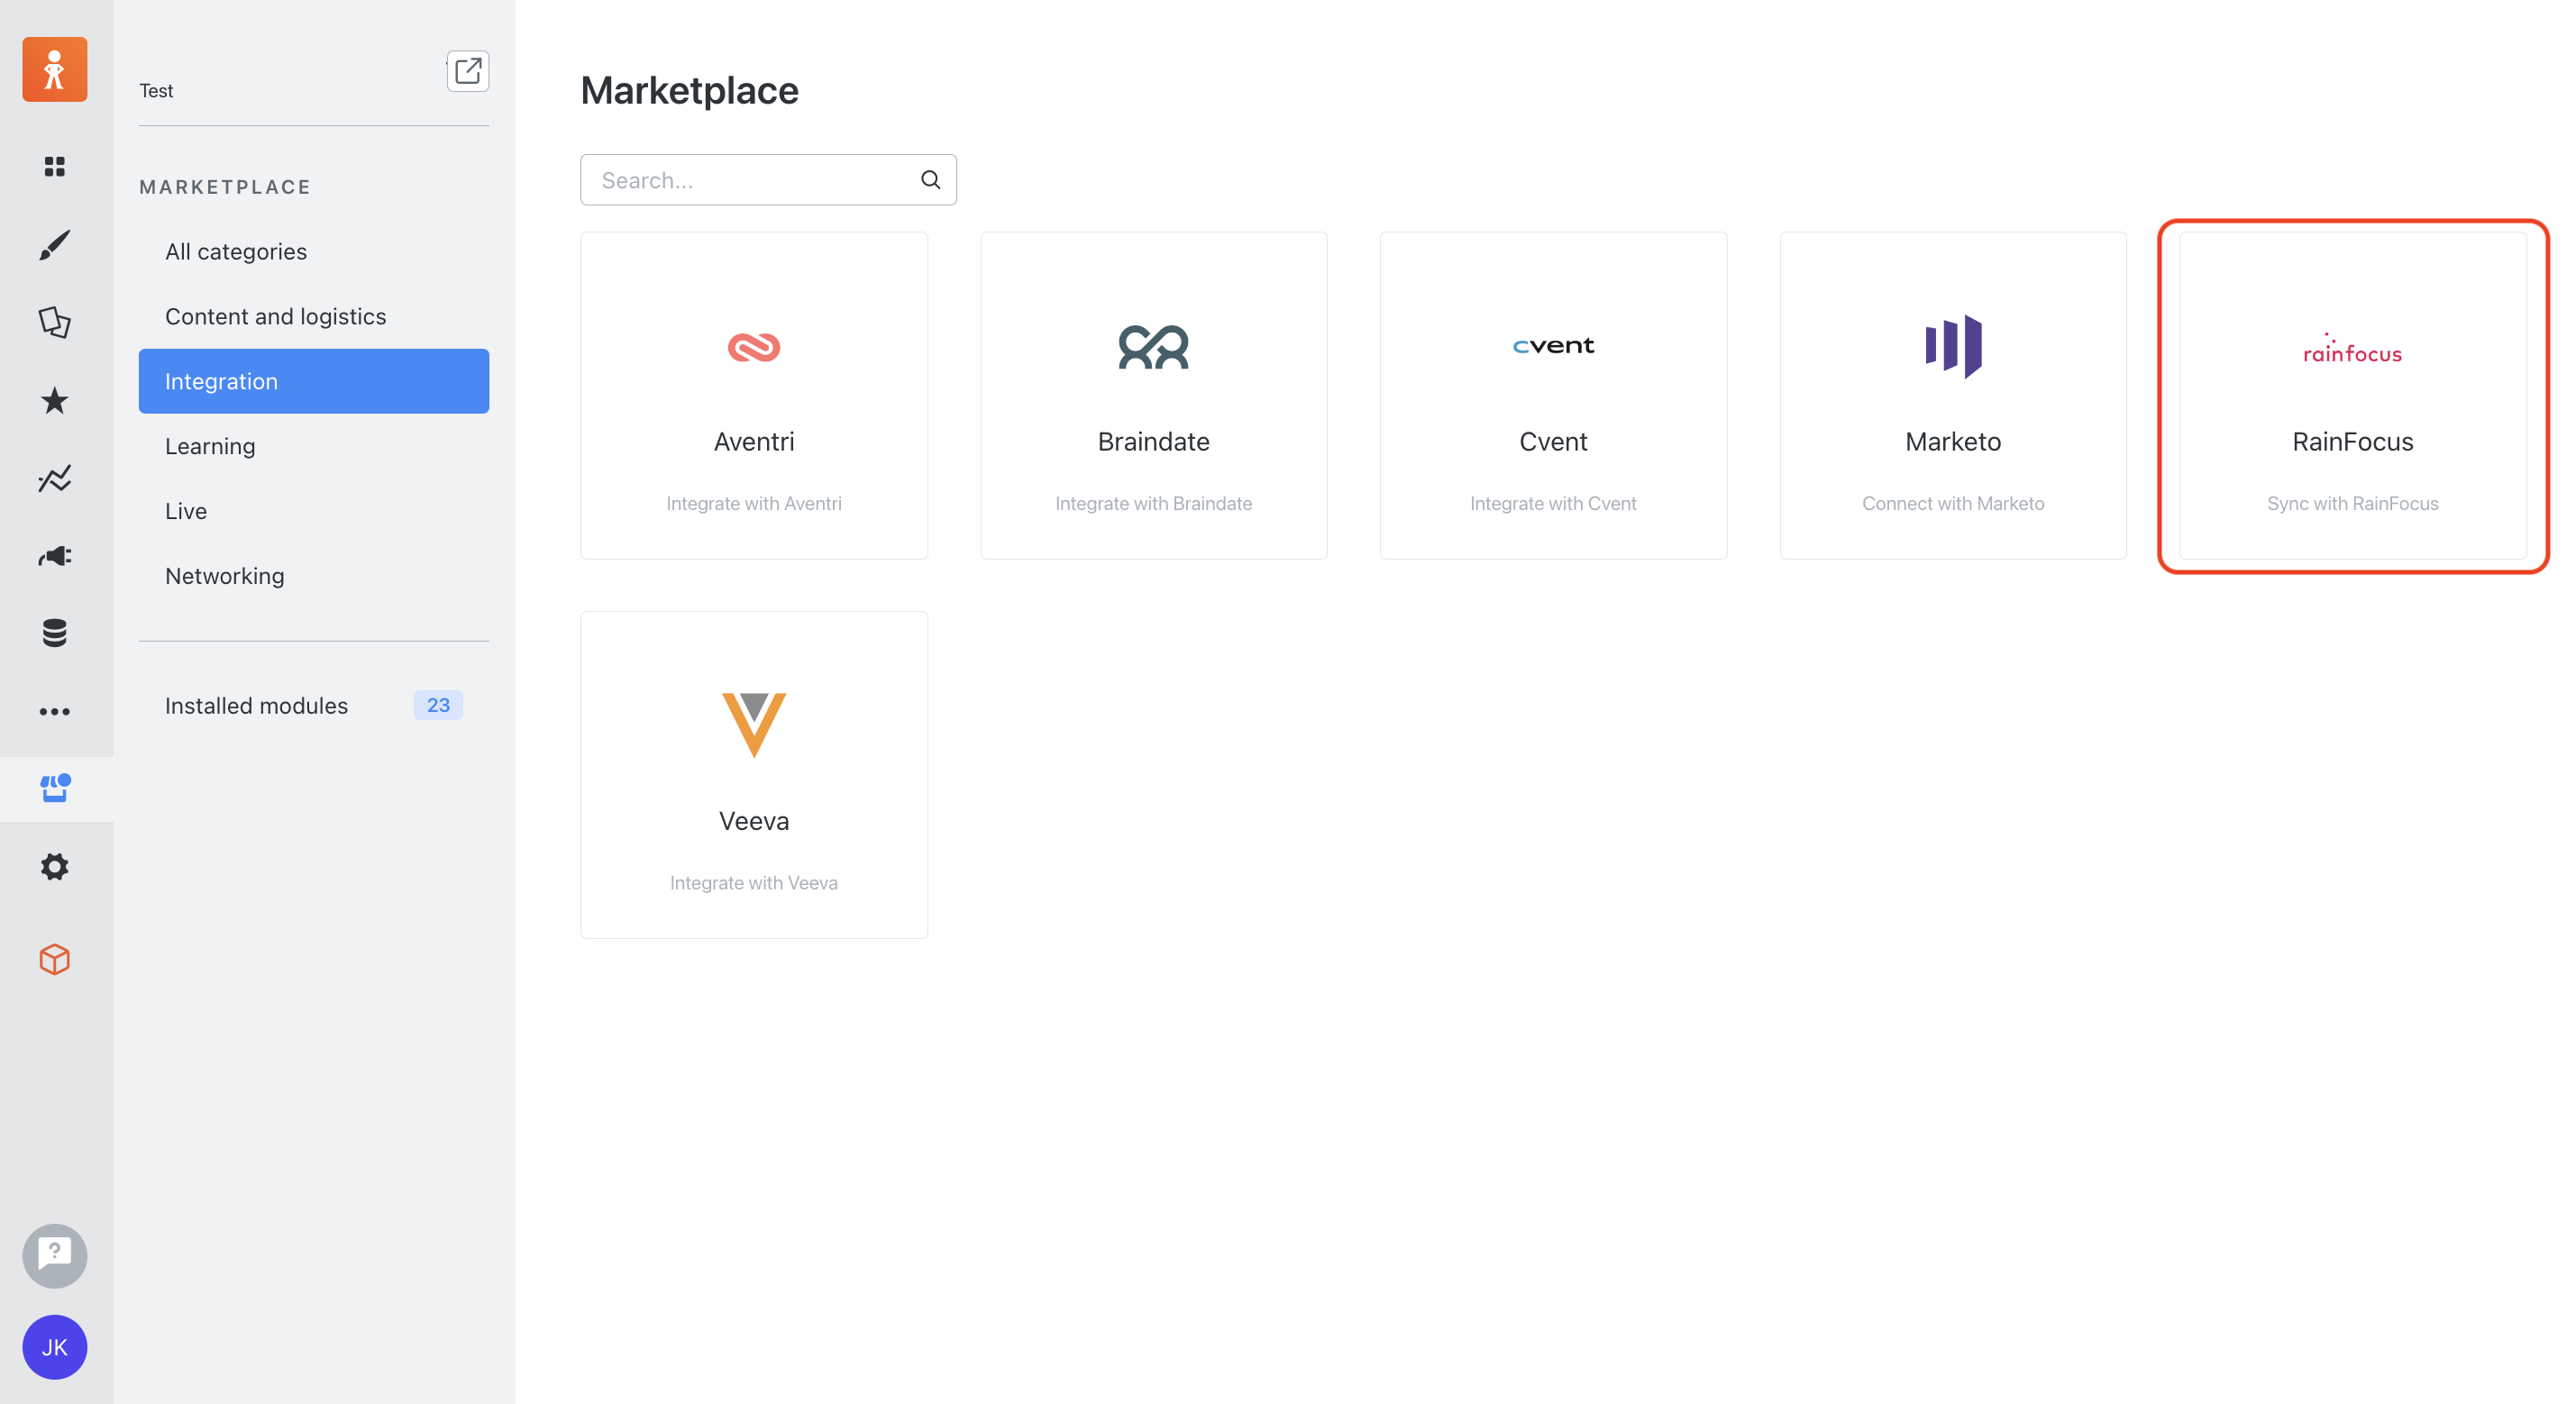
Task: Click the MARKETPLACE section label
Action: coord(225,187)
